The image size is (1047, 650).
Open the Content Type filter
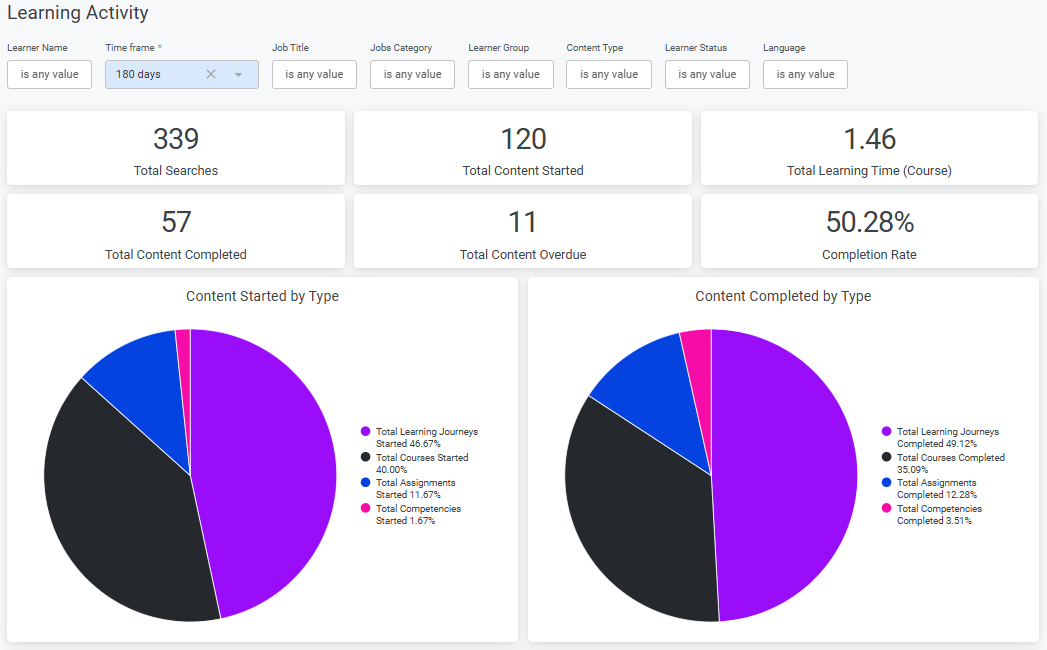[x=608, y=74]
